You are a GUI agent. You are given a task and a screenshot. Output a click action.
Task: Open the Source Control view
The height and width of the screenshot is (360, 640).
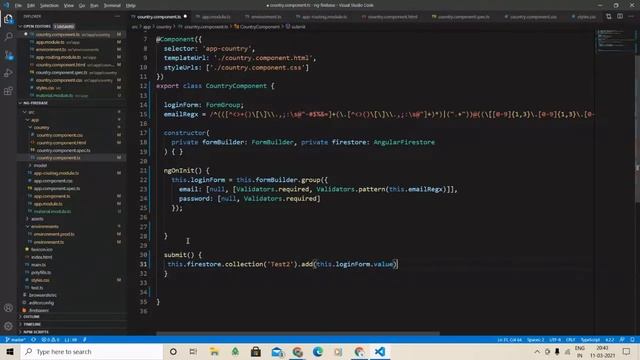[8, 55]
